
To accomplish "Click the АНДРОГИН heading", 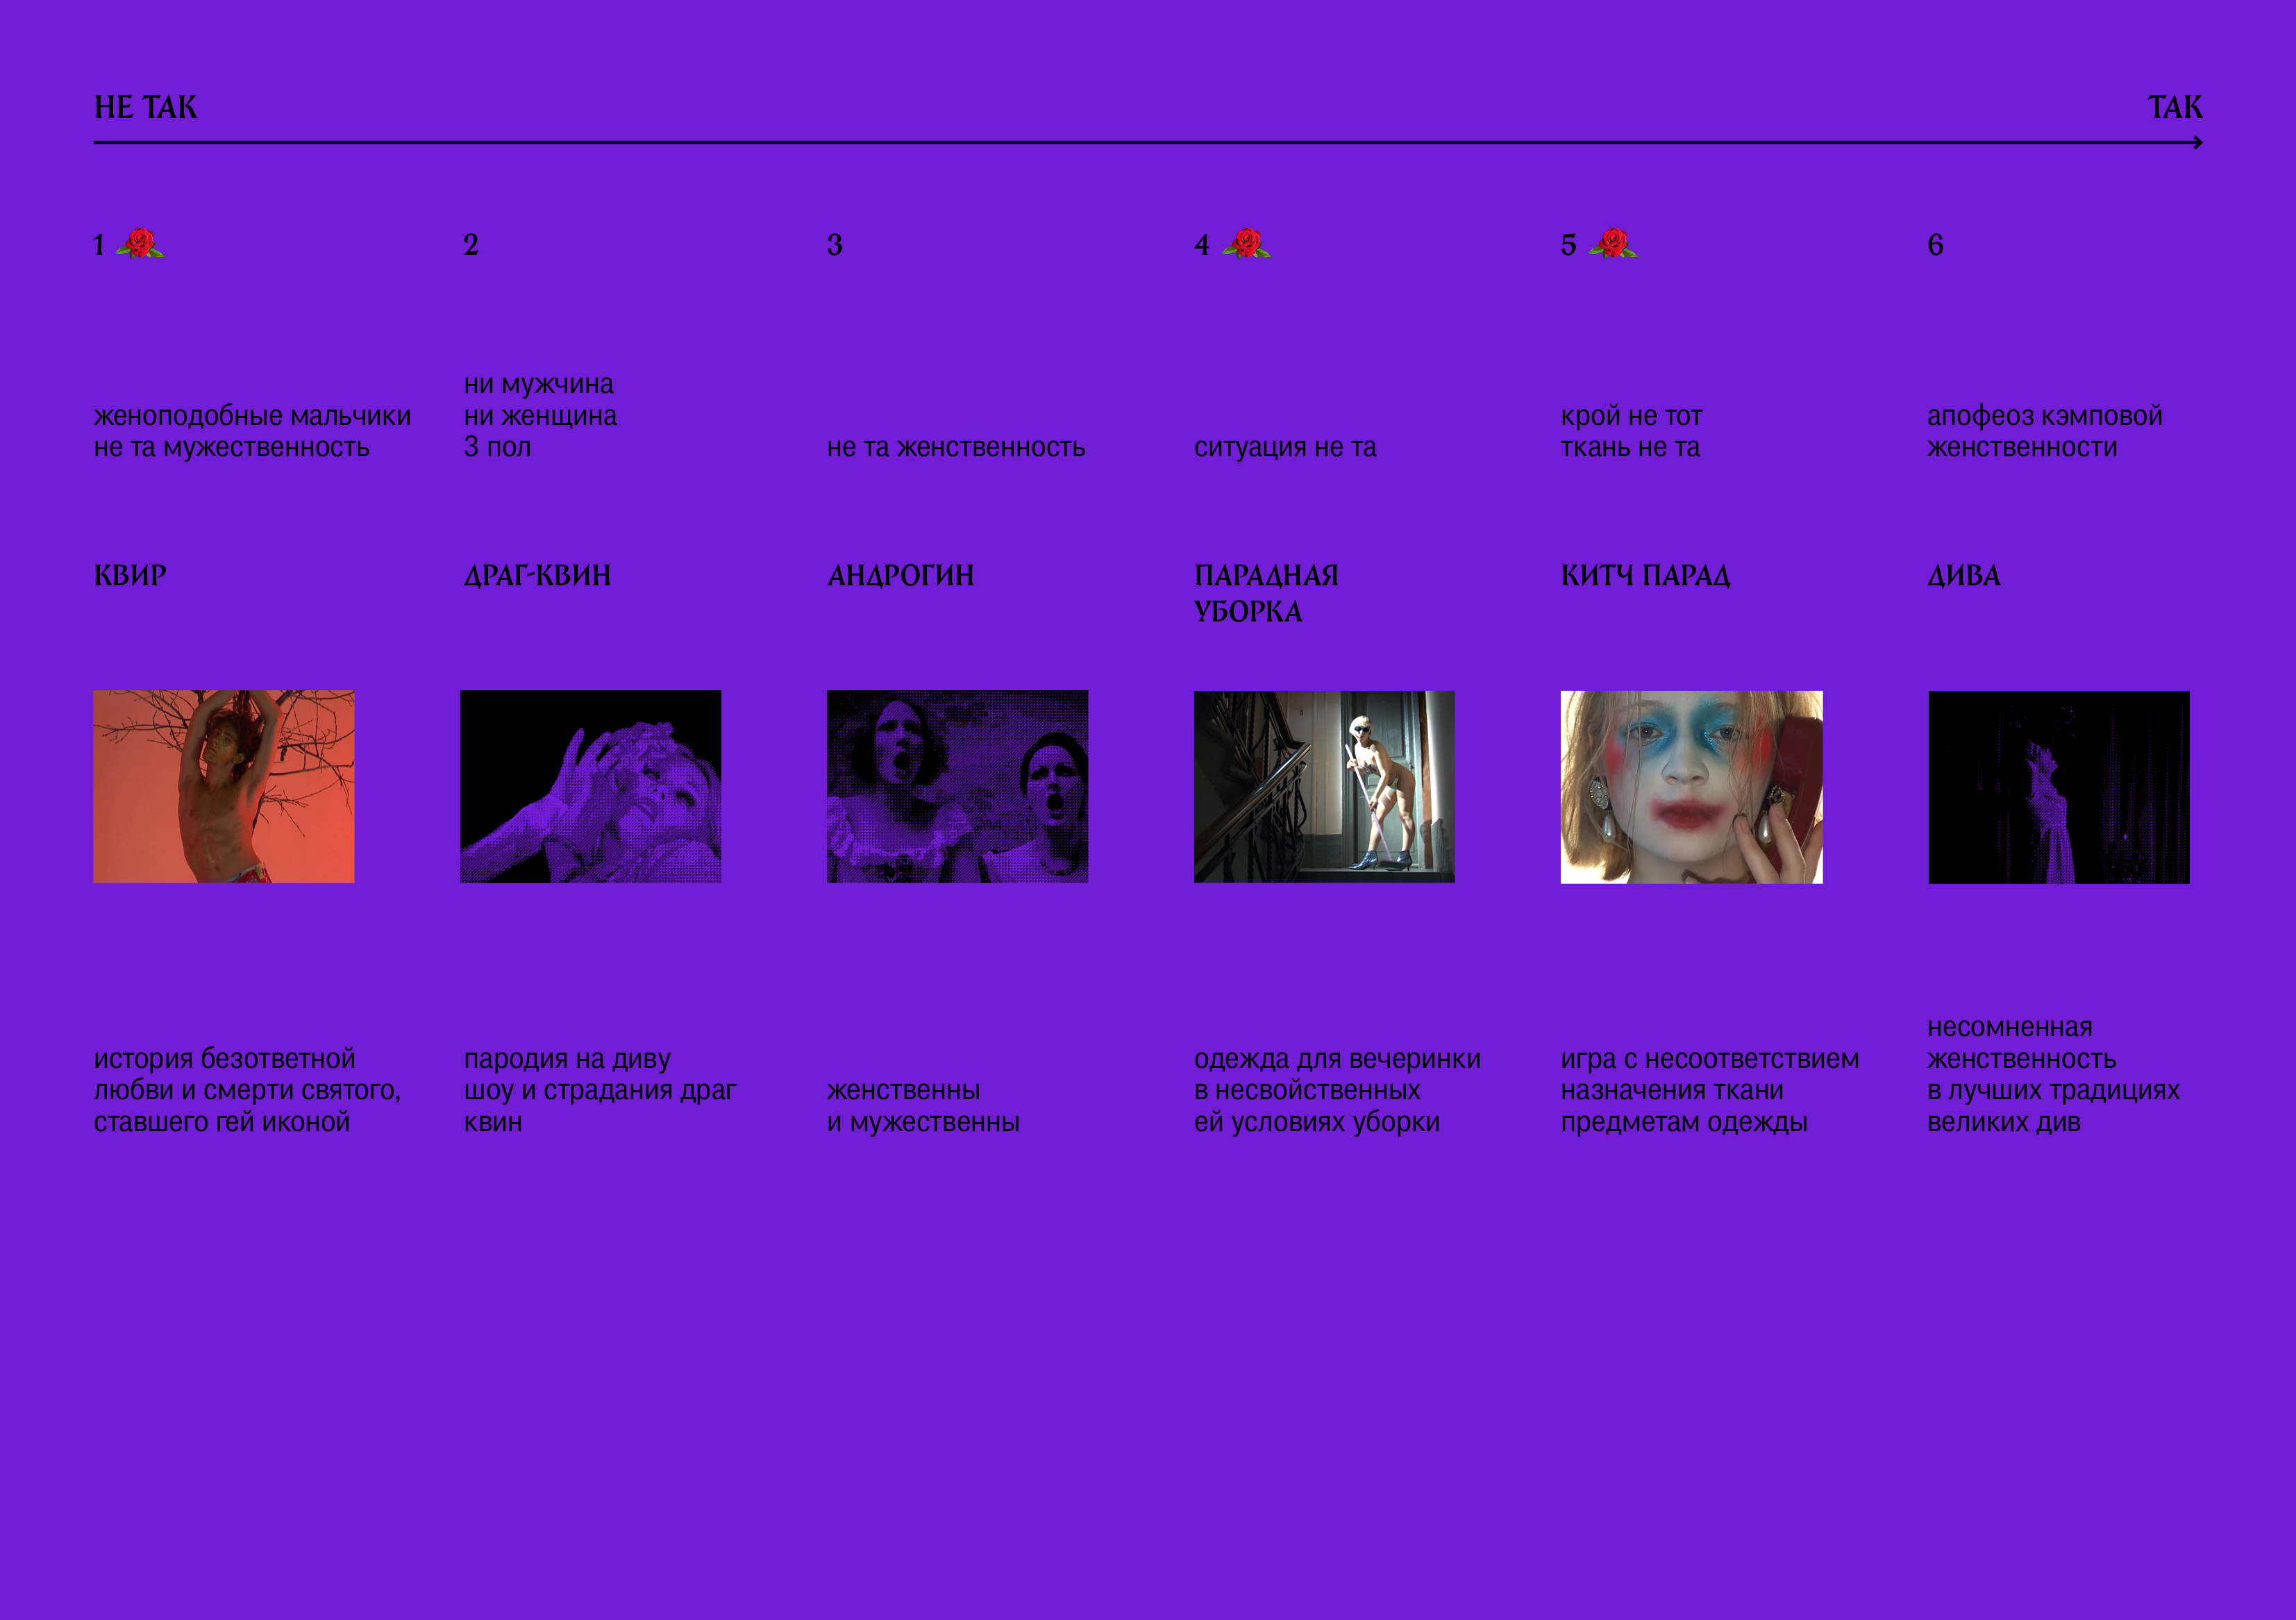I will pos(900,576).
